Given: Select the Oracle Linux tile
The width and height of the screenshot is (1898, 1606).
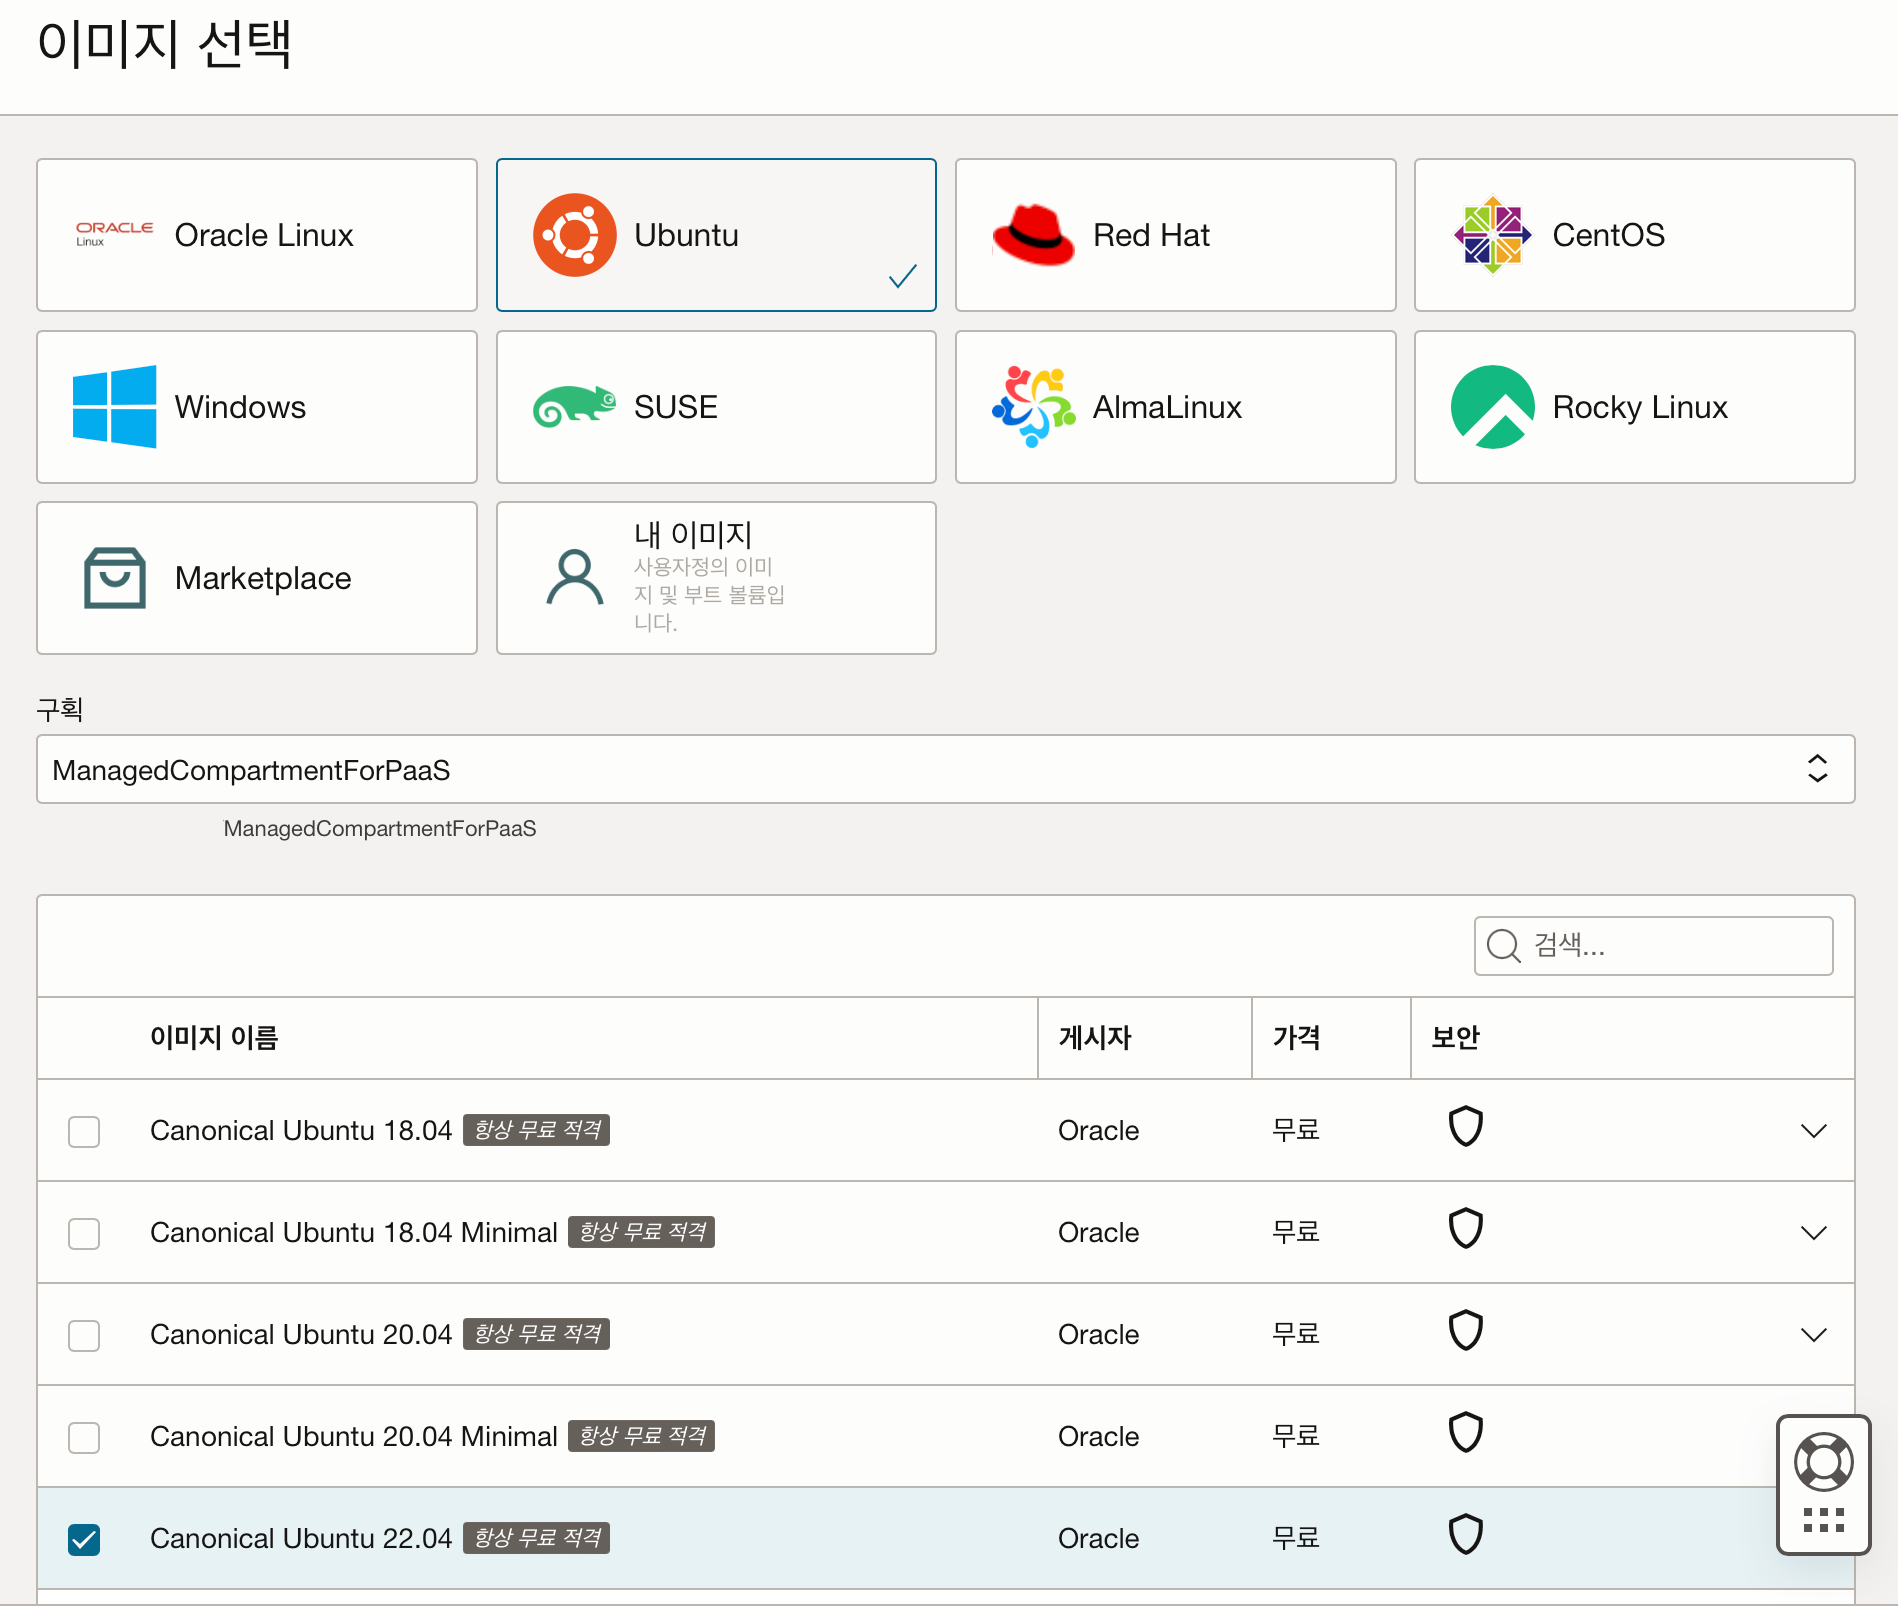Looking at the screenshot, I should (x=257, y=235).
